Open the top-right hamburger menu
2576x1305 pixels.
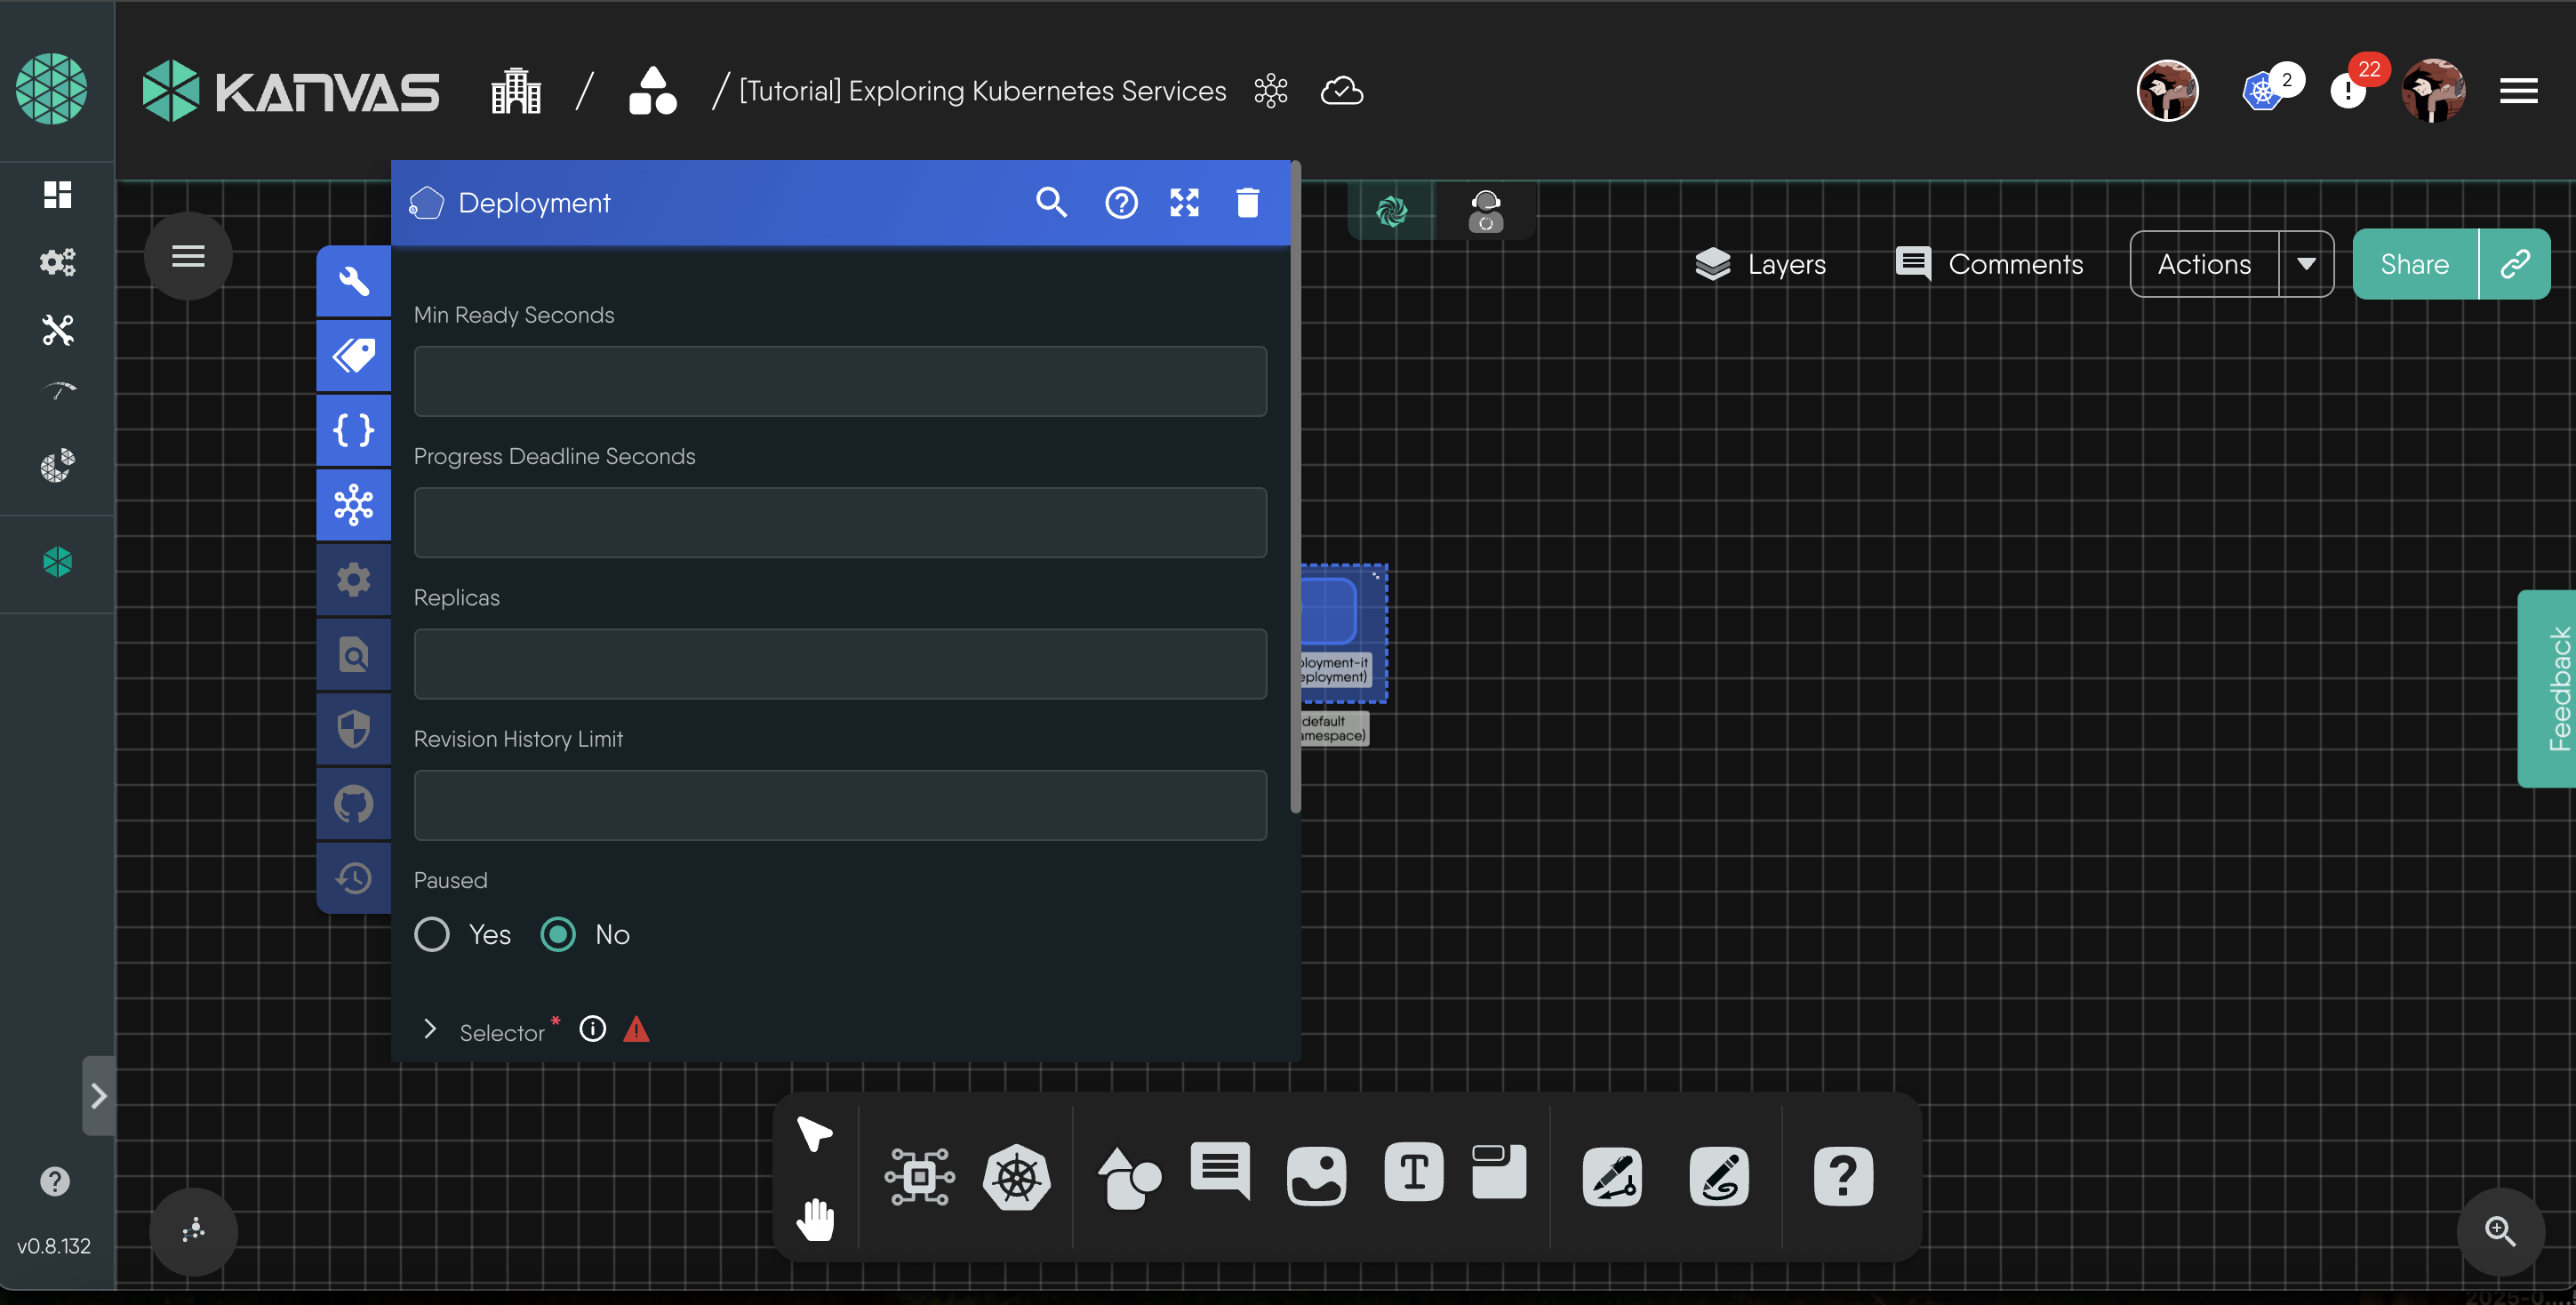click(2518, 91)
